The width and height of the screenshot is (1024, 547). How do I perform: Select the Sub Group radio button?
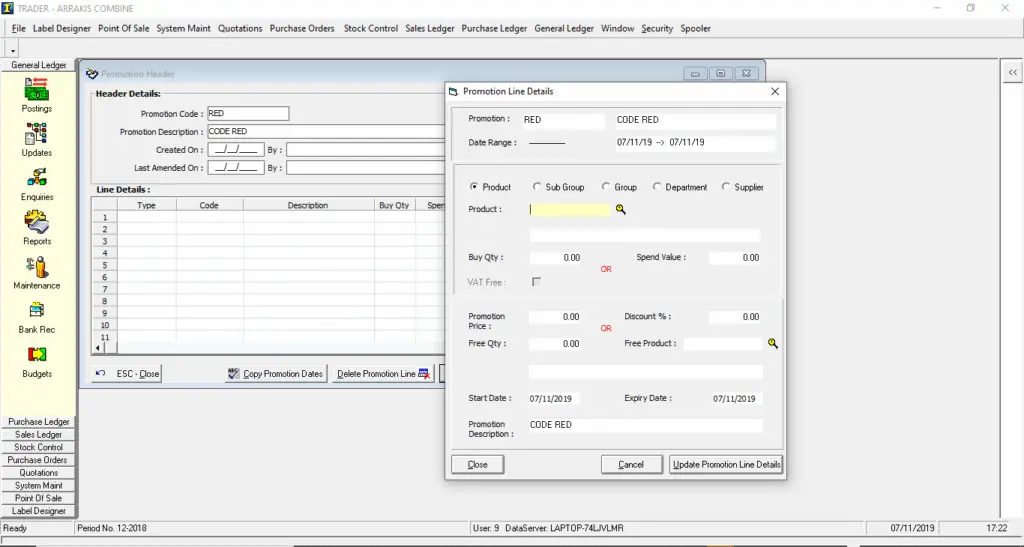pos(537,187)
